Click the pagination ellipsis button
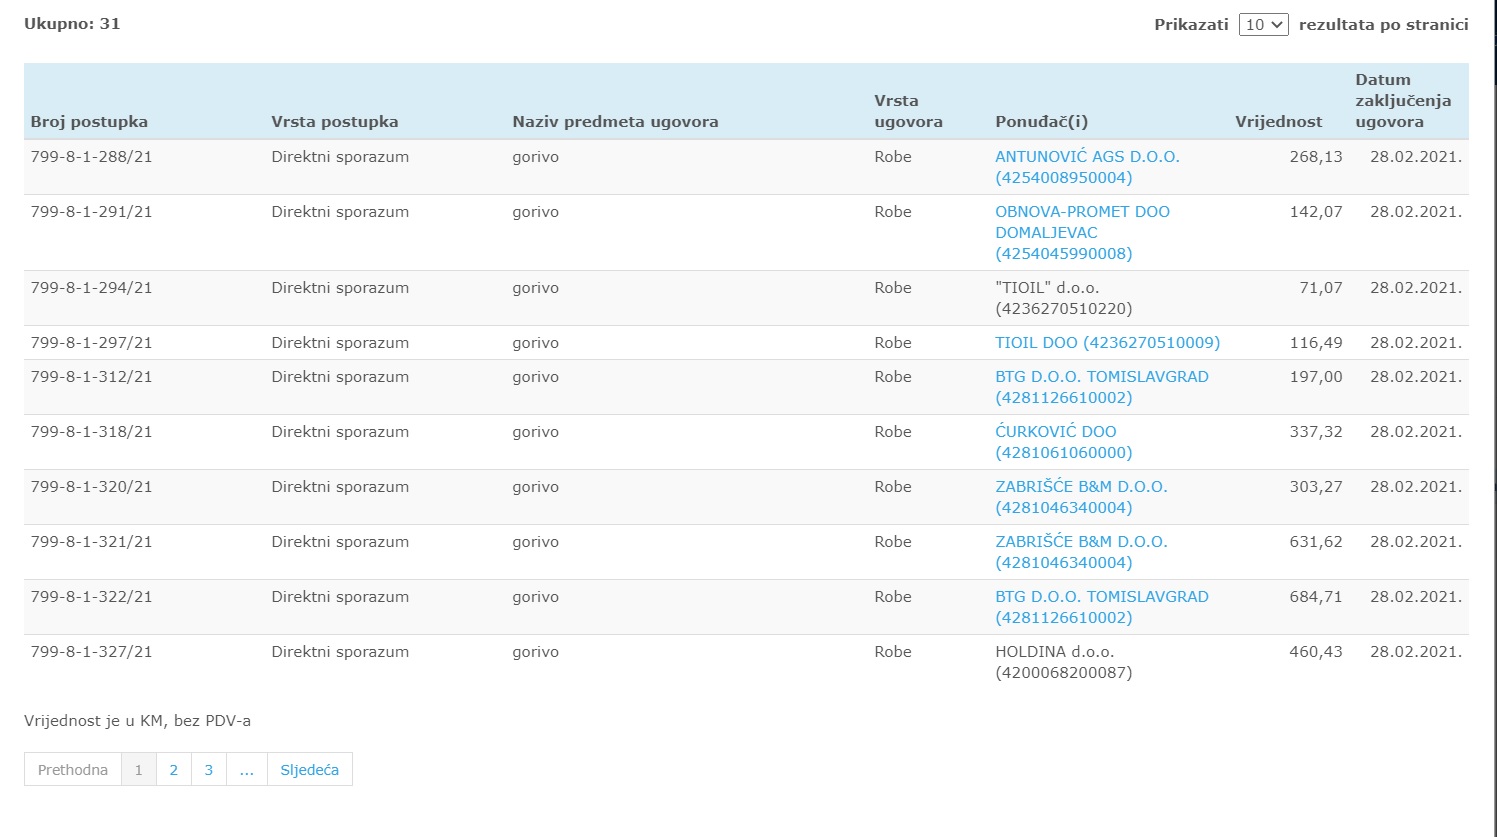Image resolution: width=1497 pixels, height=837 pixels. click(246, 769)
